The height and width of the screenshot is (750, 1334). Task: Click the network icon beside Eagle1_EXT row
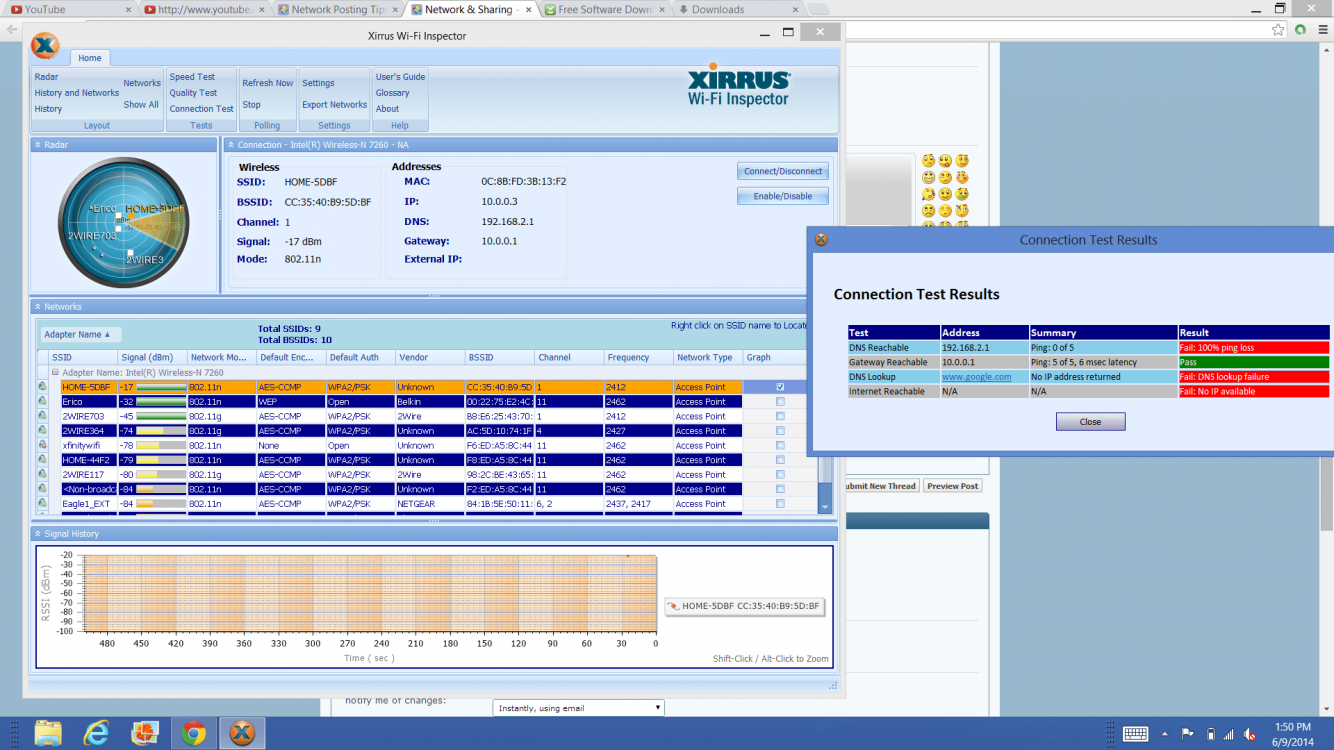pos(43,504)
